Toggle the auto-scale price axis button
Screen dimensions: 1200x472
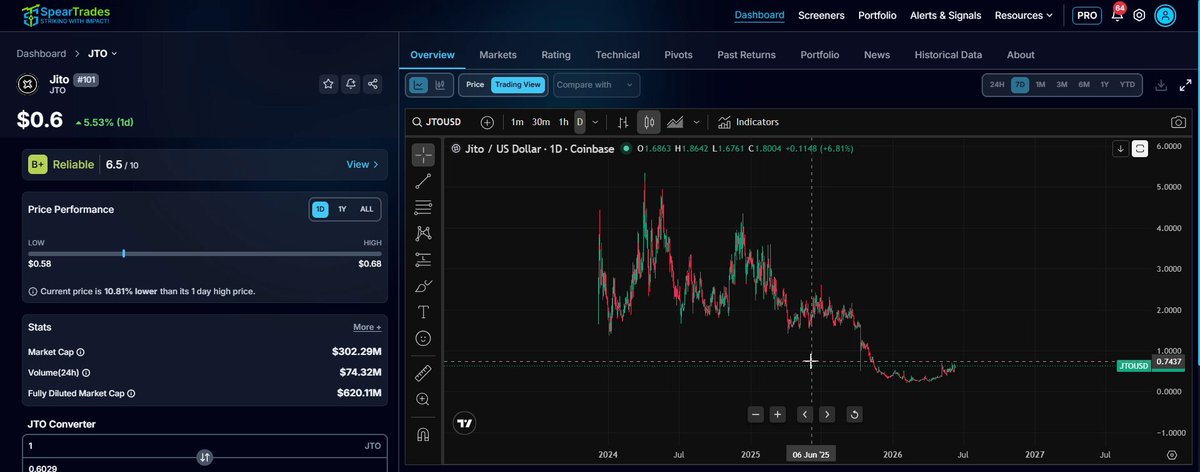[1141, 148]
